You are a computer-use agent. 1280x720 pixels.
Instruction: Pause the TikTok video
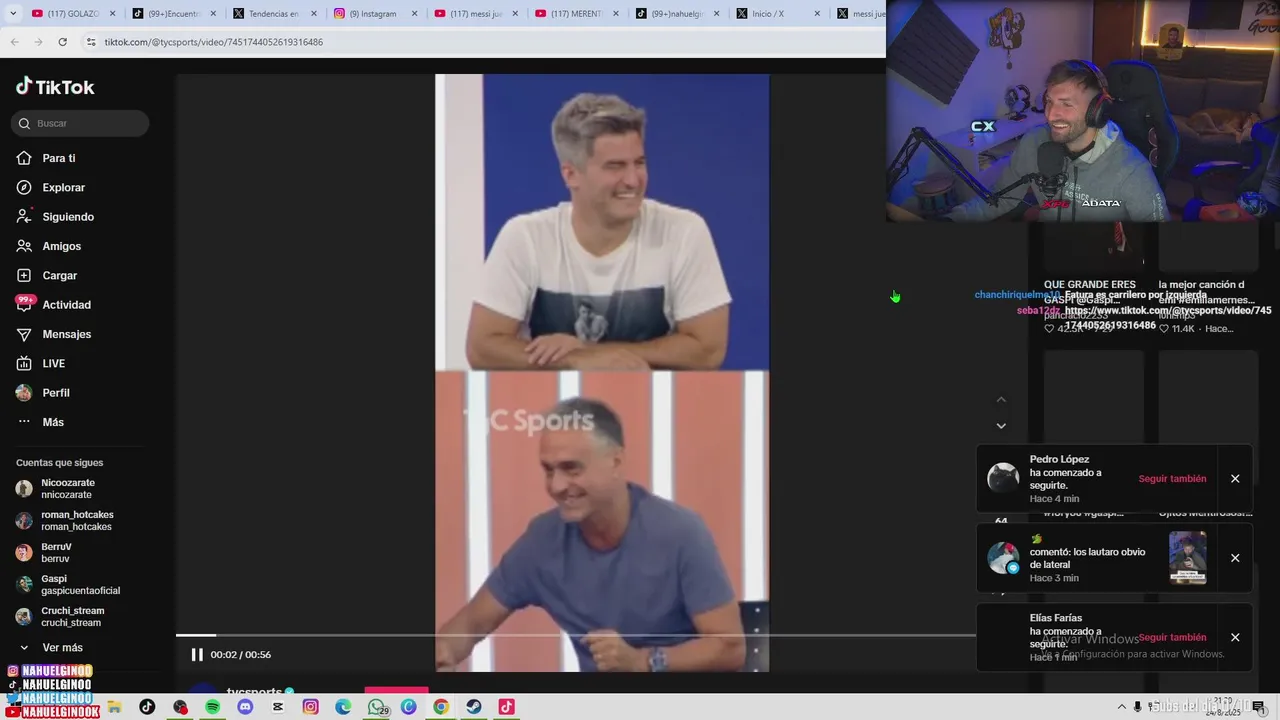coord(197,655)
